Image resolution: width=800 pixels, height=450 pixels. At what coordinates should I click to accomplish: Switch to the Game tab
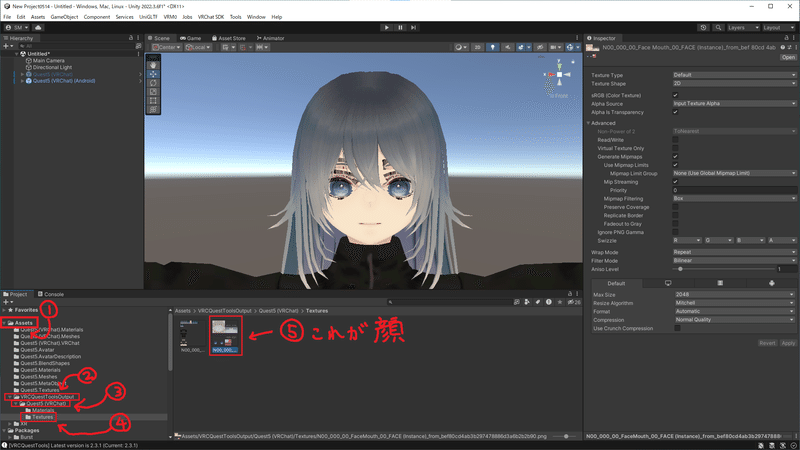pyautogui.click(x=190, y=38)
